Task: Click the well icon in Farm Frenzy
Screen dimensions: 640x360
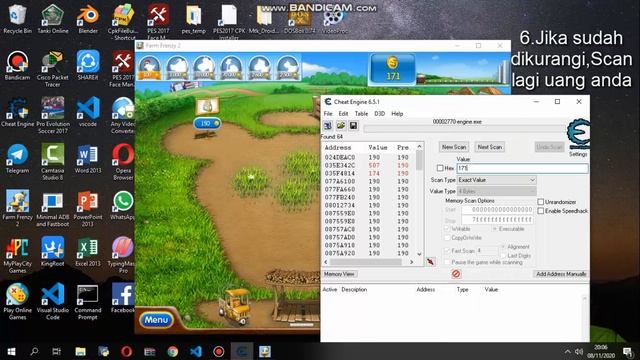Action: (207, 107)
